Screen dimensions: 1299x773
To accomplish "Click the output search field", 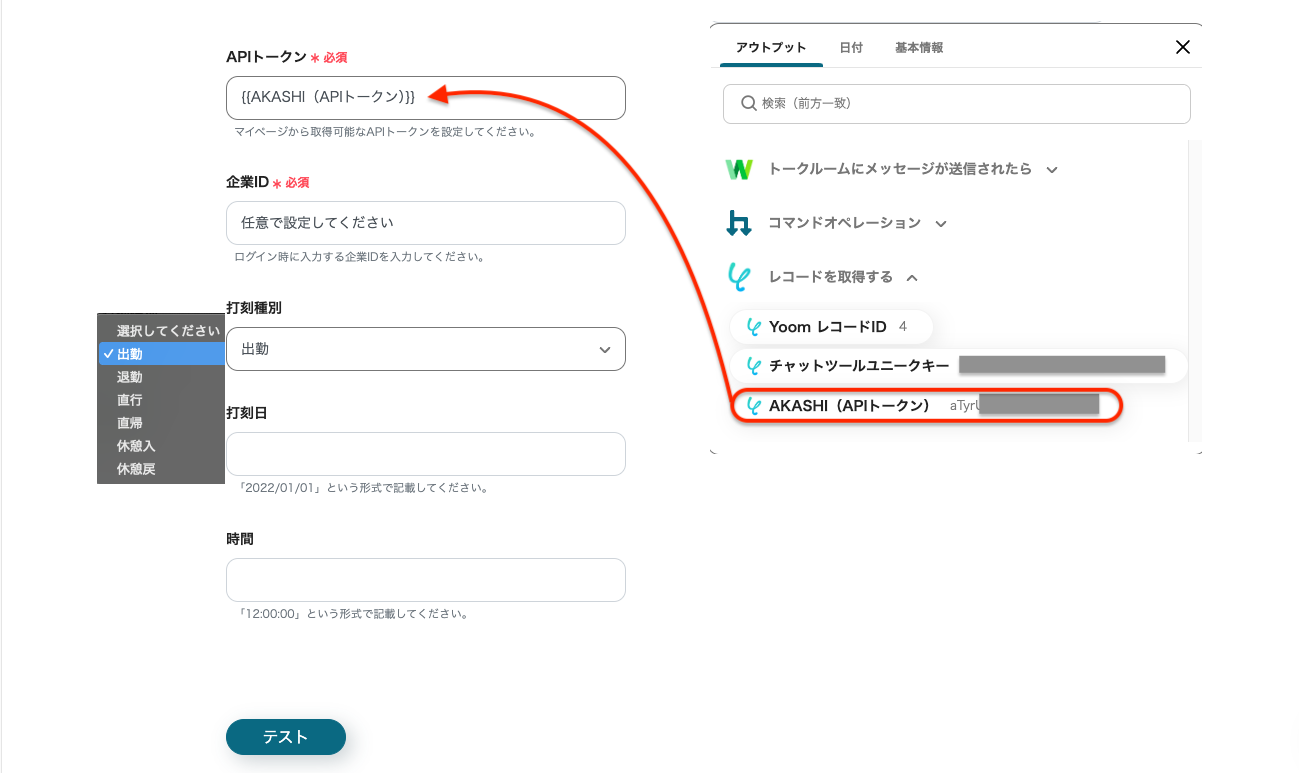I will pyautogui.click(x=957, y=104).
